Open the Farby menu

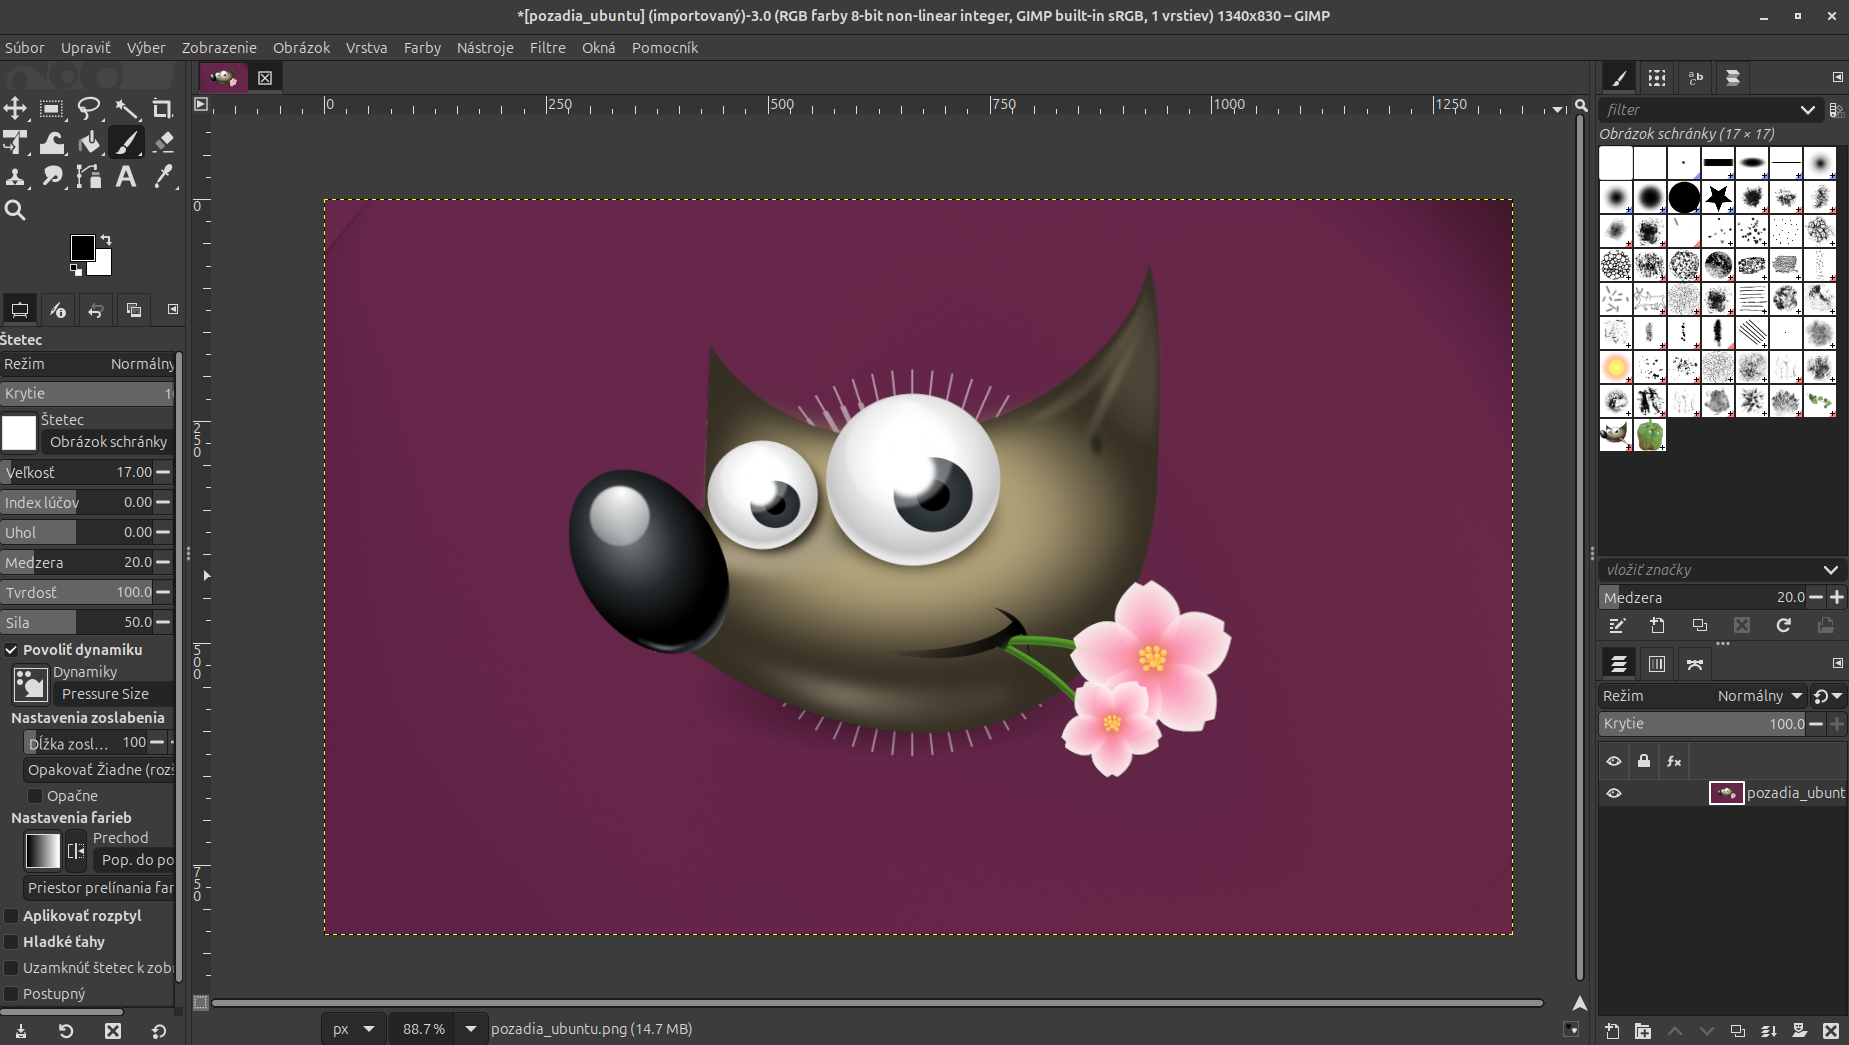tap(422, 47)
